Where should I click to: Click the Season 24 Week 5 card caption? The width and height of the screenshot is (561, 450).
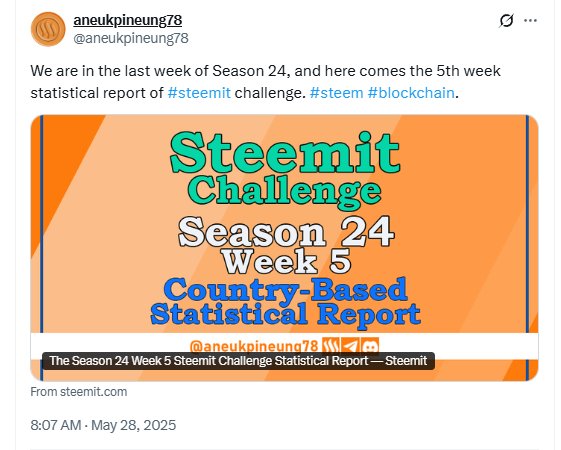[x=238, y=361]
